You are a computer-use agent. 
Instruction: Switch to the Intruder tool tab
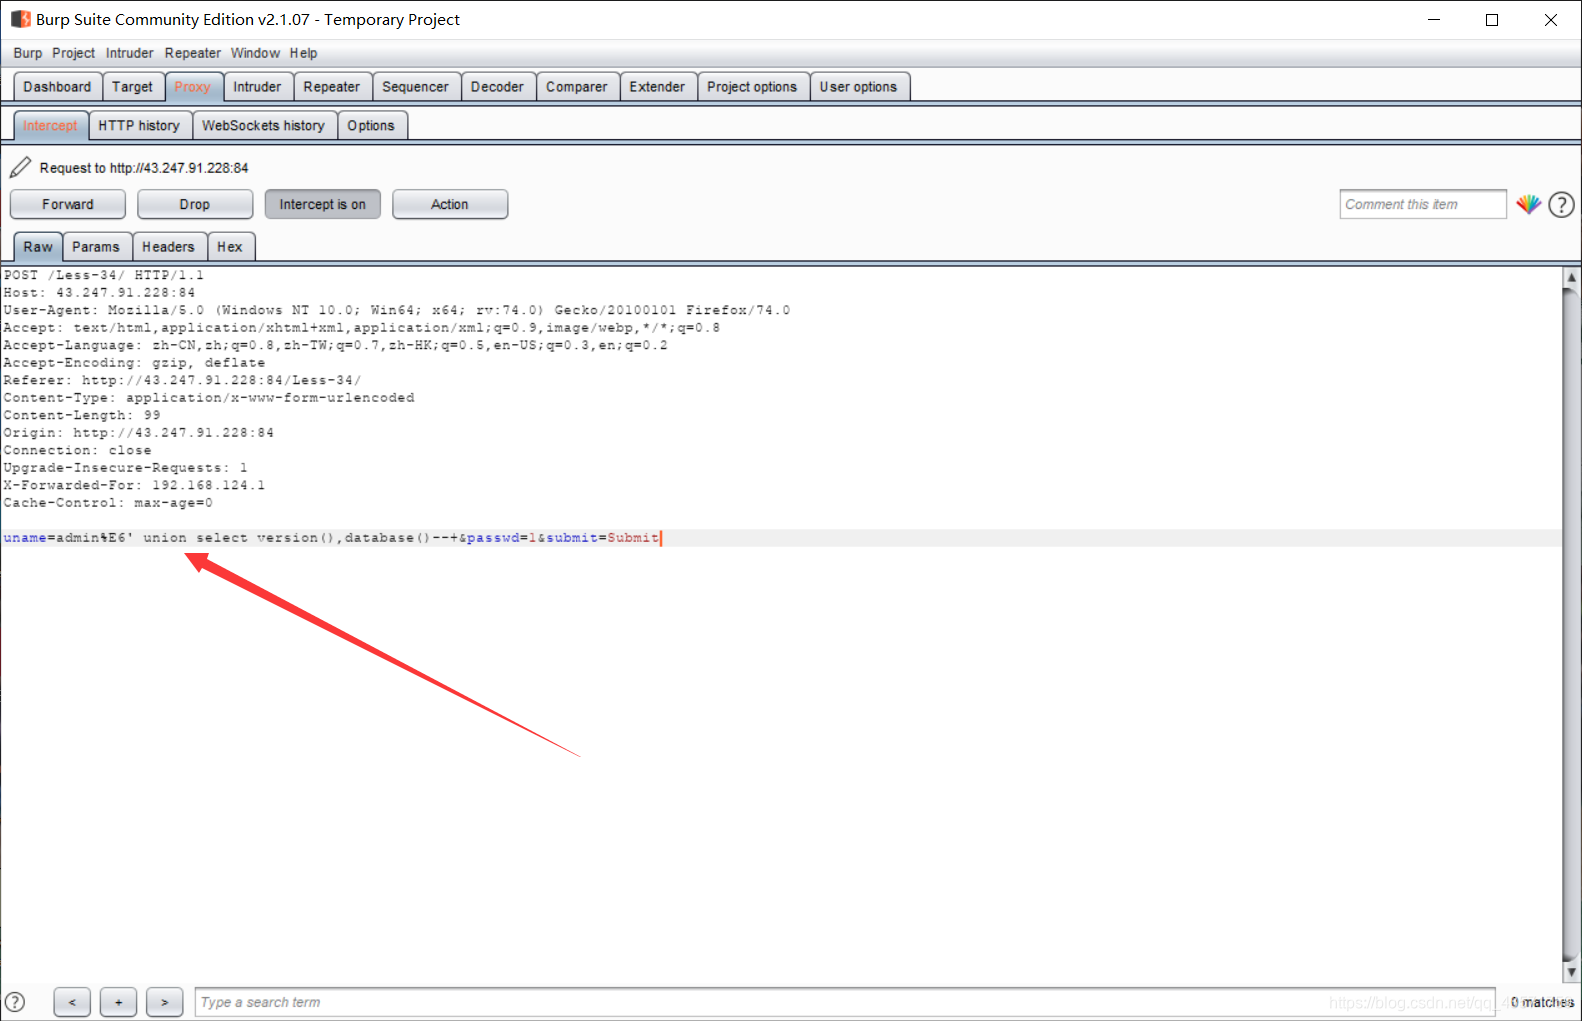click(x=257, y=87)
